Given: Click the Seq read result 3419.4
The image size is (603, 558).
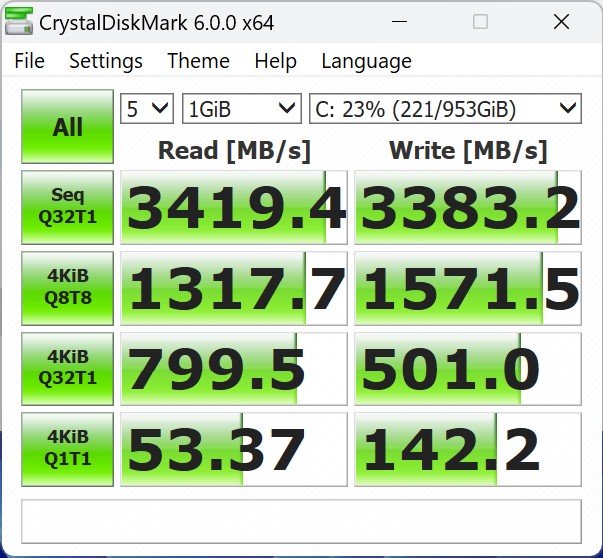Looking at the screenshot, I should (234, 207).
